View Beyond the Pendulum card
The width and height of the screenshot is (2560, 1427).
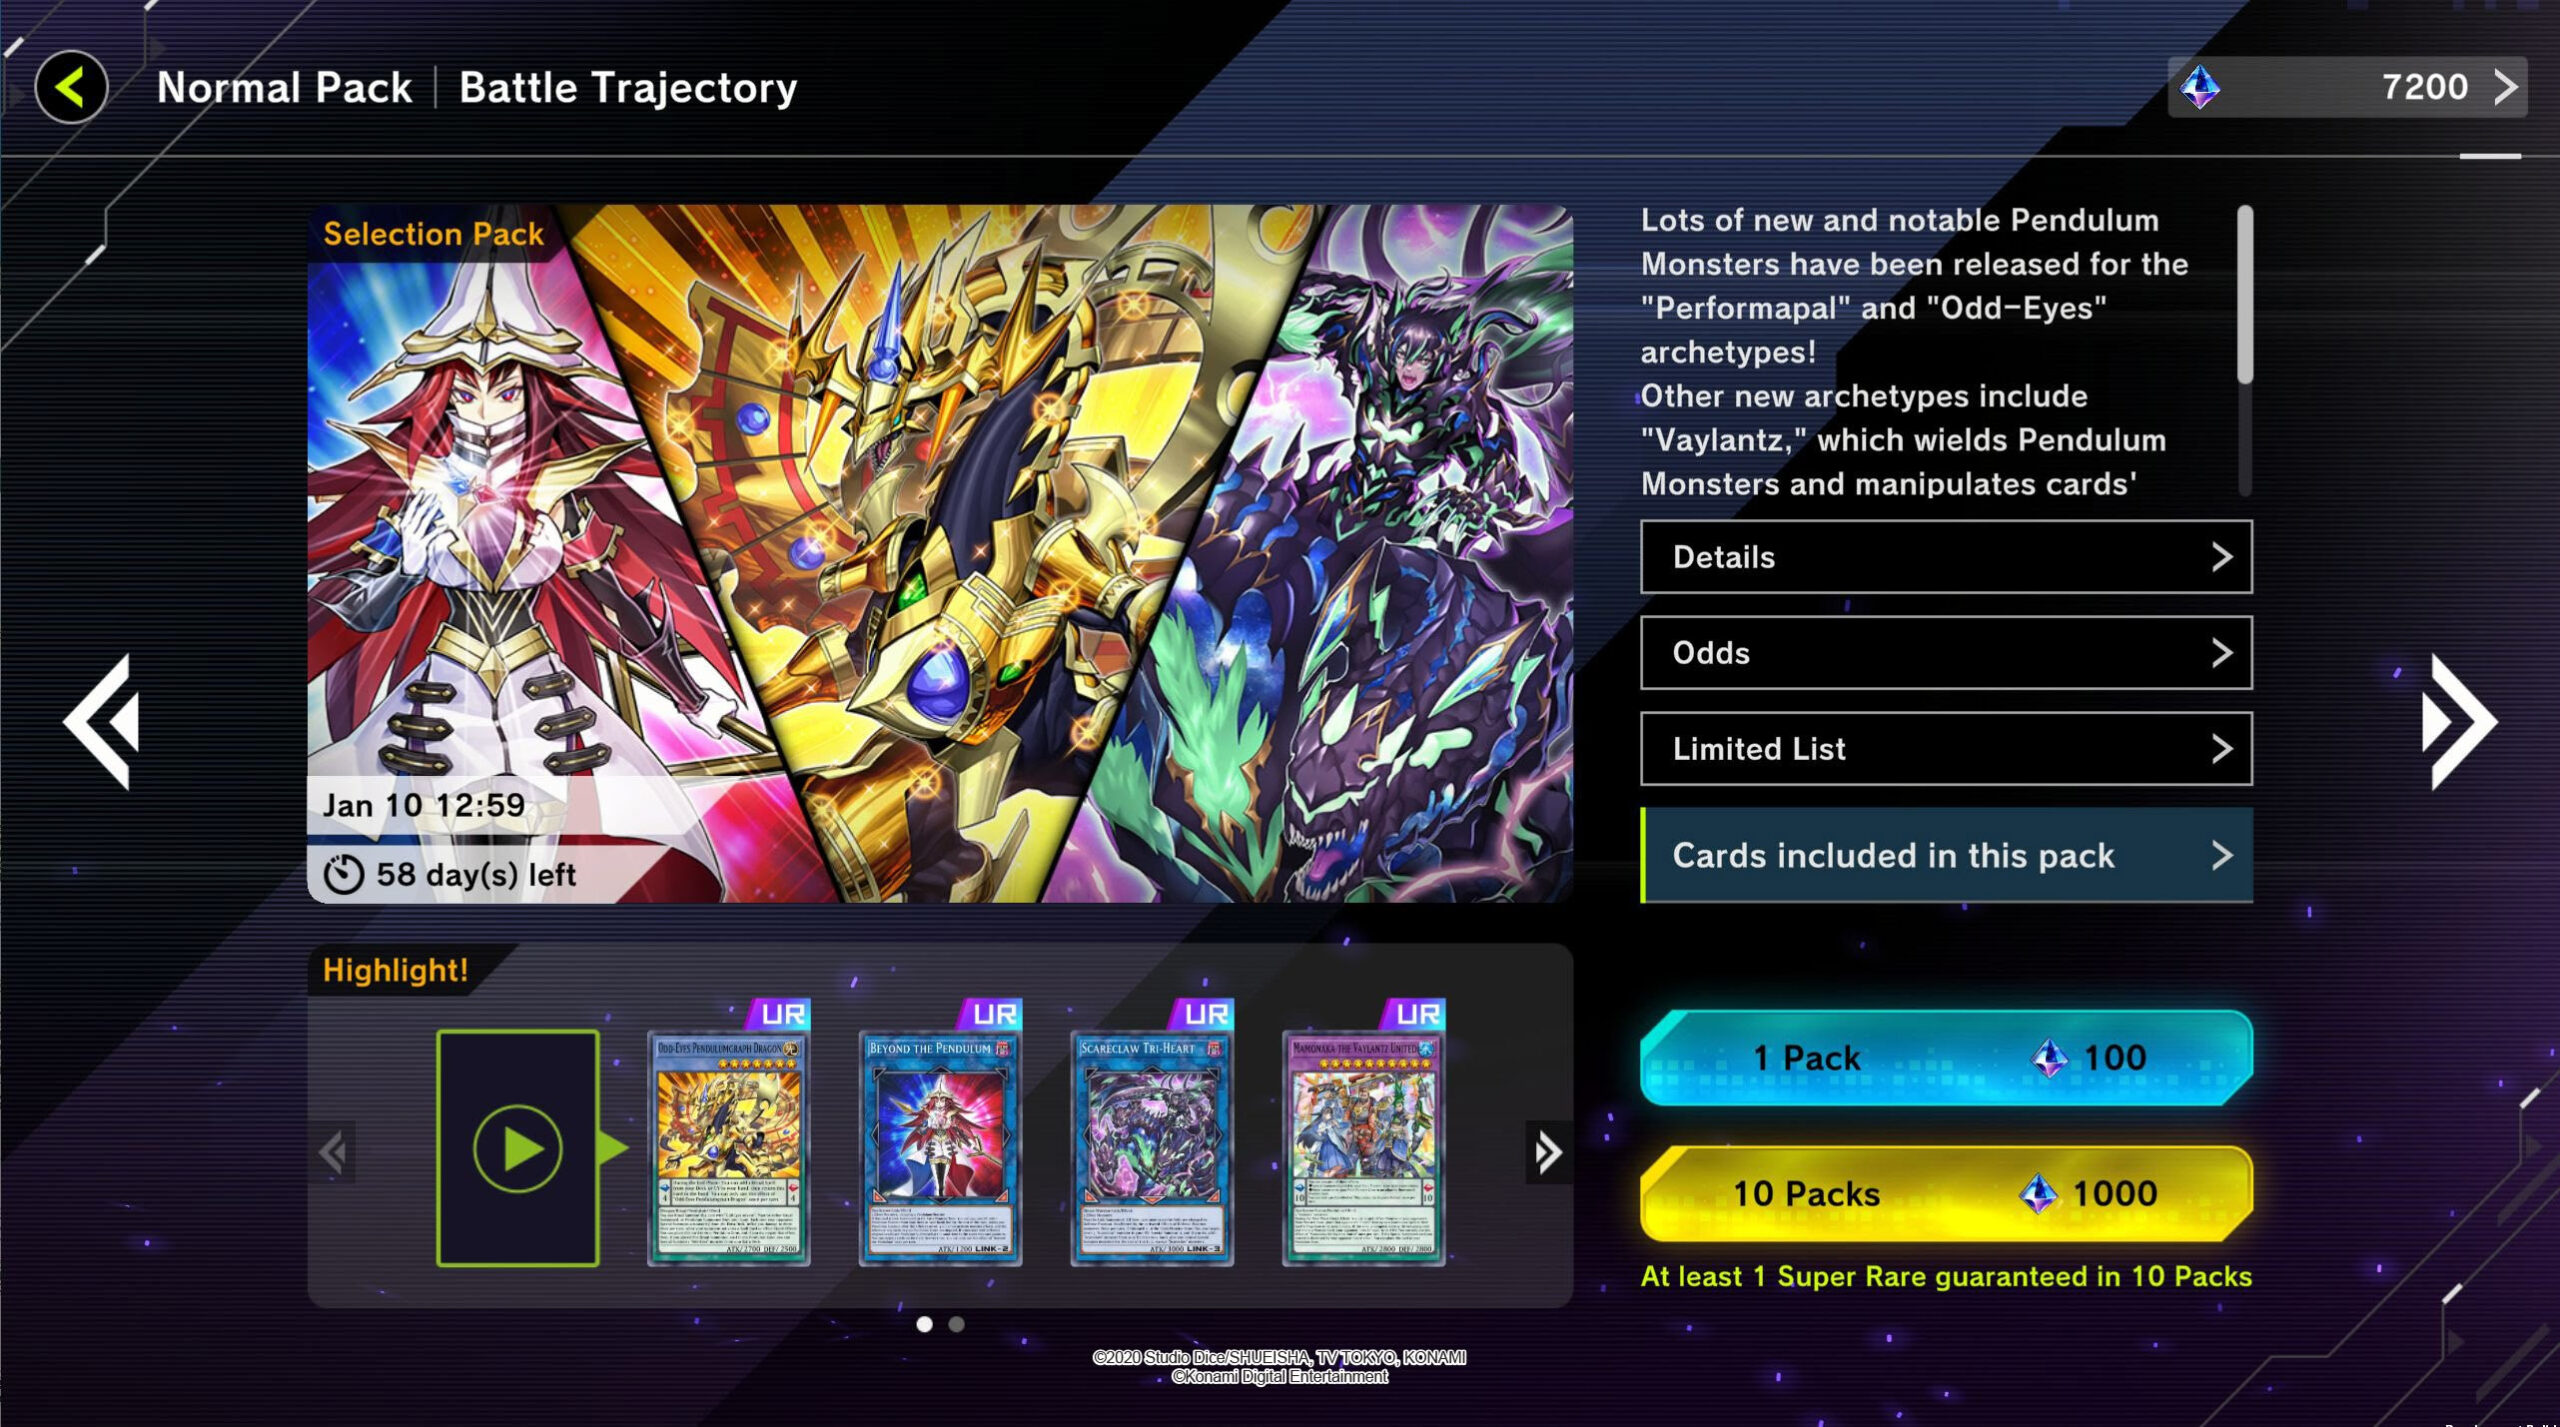940,1148
